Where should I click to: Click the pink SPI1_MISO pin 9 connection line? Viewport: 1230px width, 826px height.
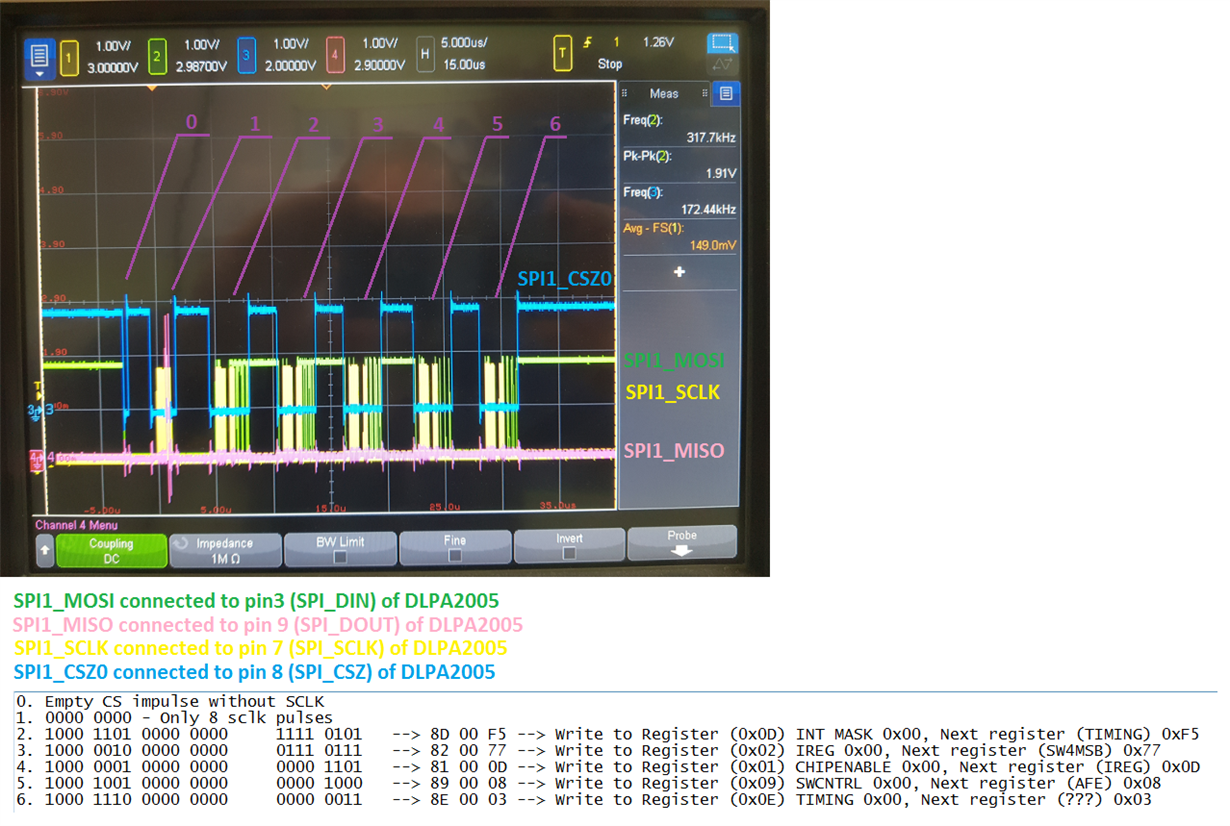268,625
